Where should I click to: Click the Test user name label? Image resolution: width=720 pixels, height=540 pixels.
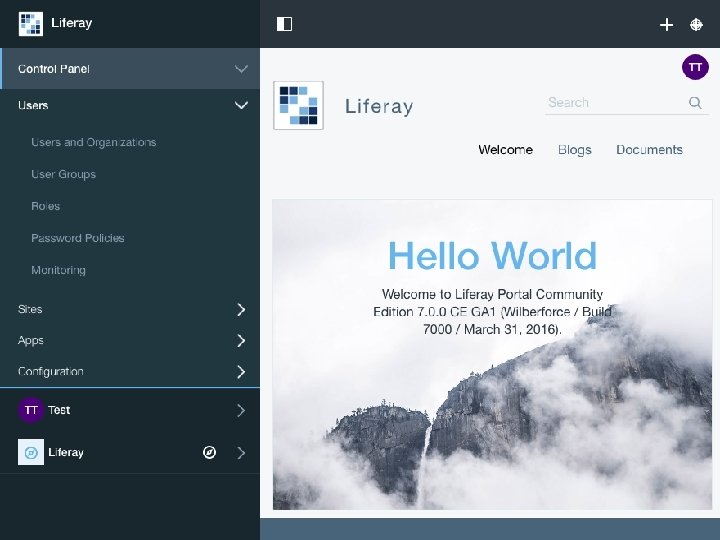[59, 410]
